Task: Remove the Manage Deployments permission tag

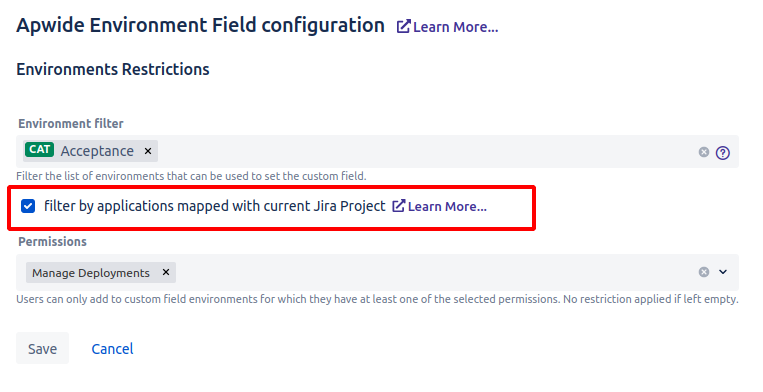Action: tap(166, 272)
